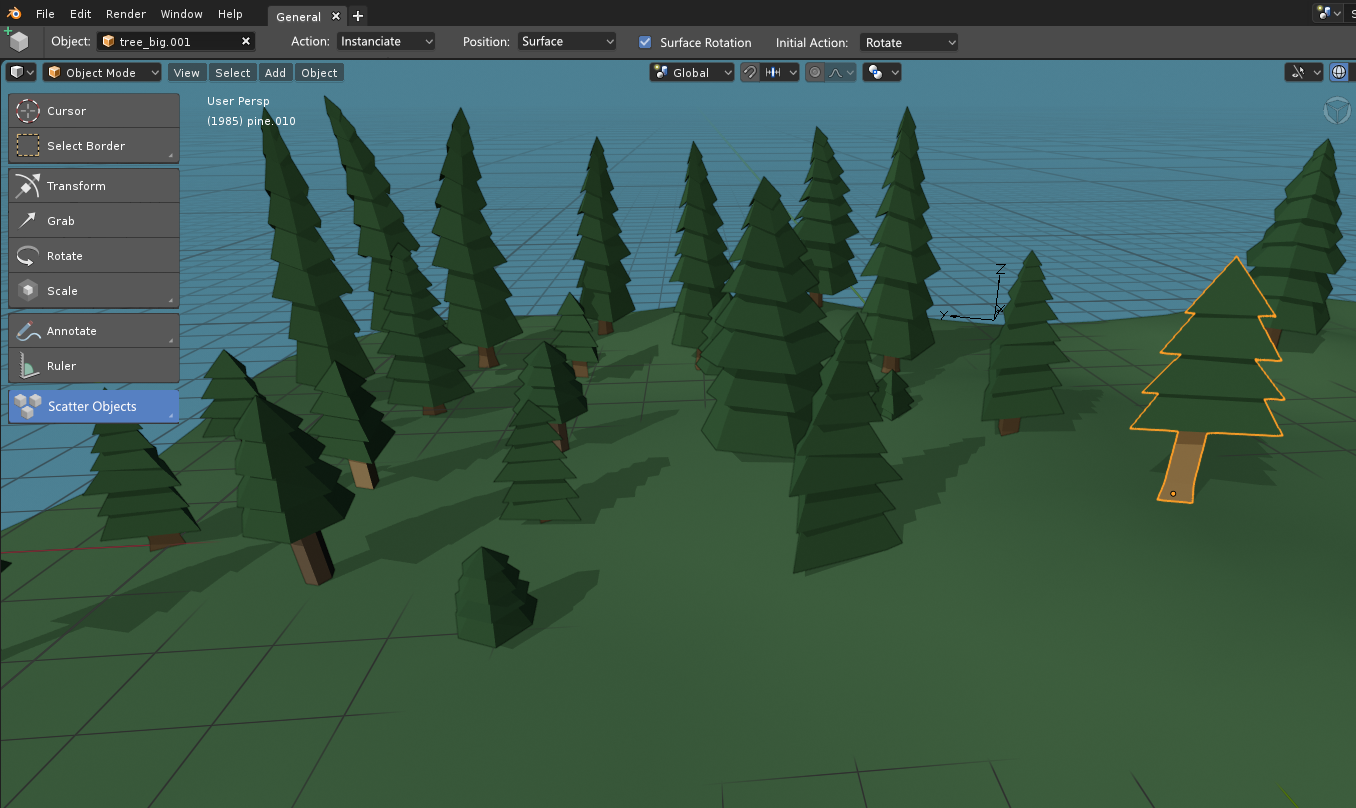Screen dimensions: 1356x808
Task: Click the orange-outlined selected pine tree
Action: point(1208,380)
